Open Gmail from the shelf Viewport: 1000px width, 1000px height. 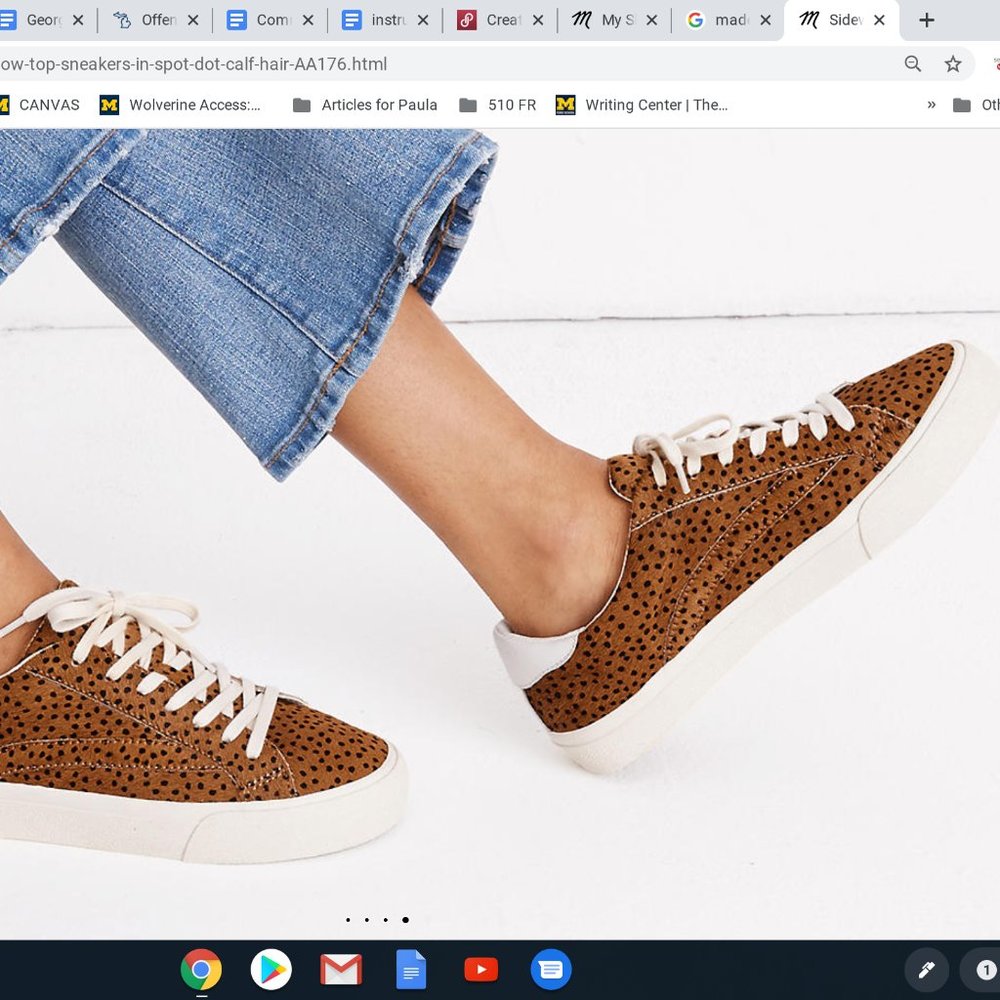(341, 969)
